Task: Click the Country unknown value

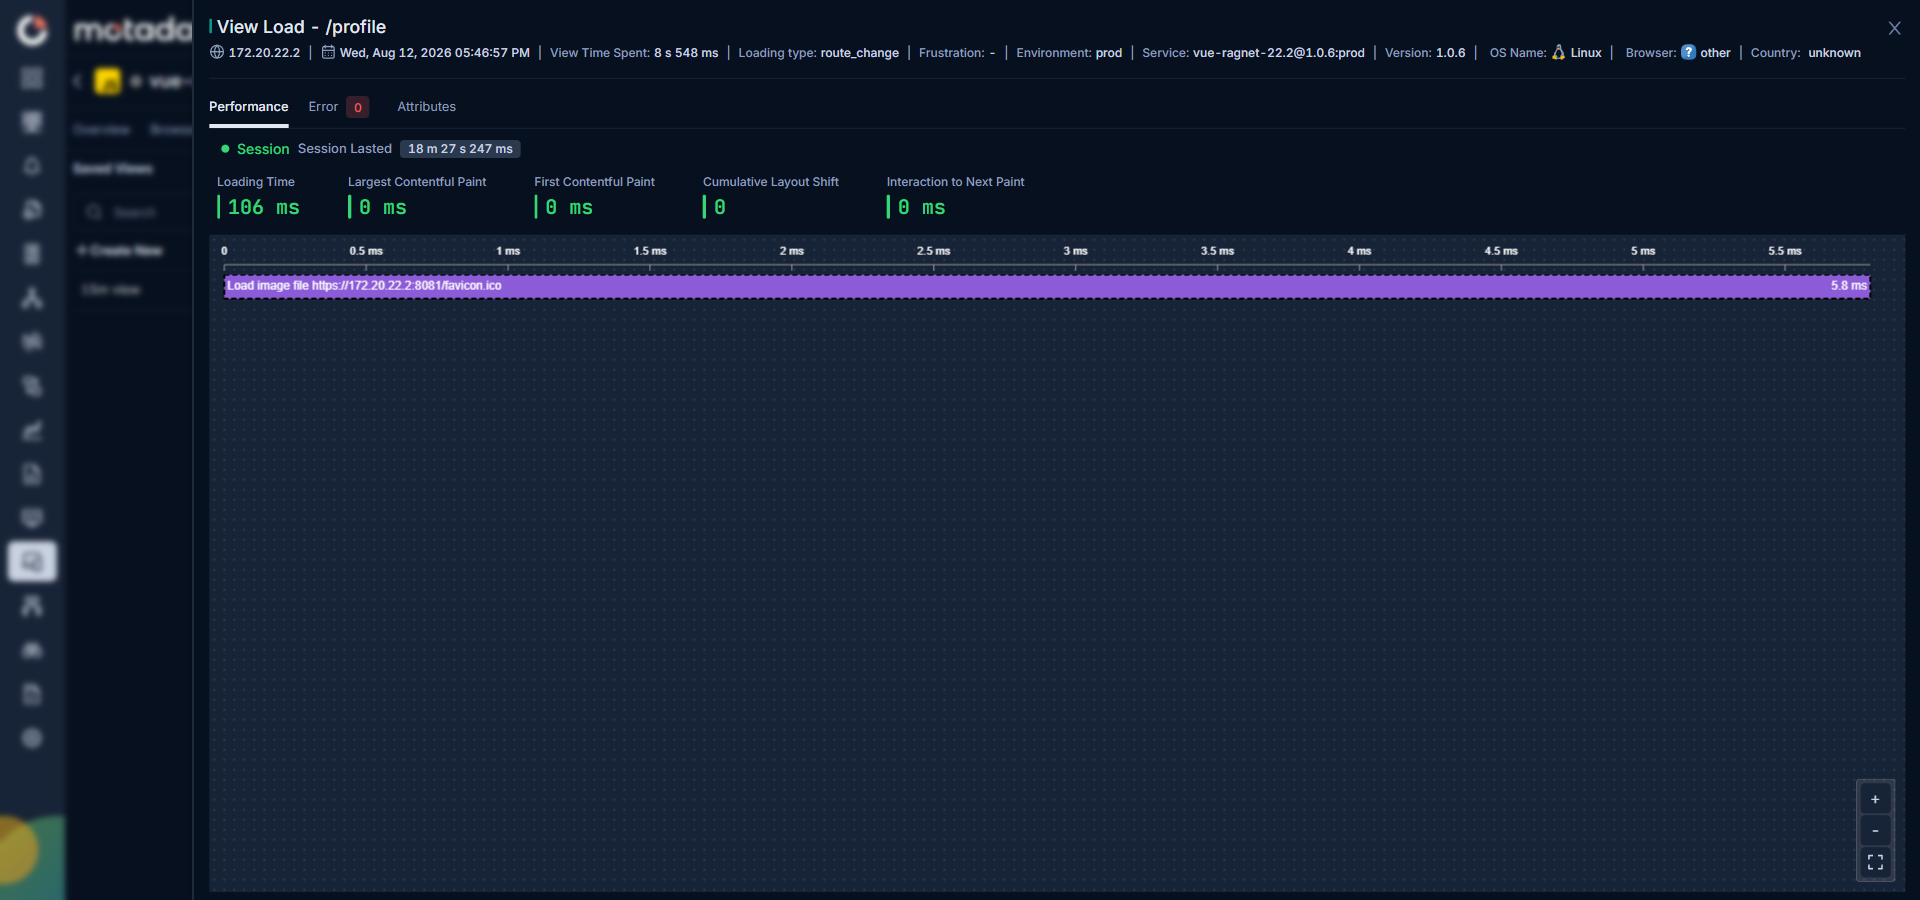Action: click(1834, 53)
